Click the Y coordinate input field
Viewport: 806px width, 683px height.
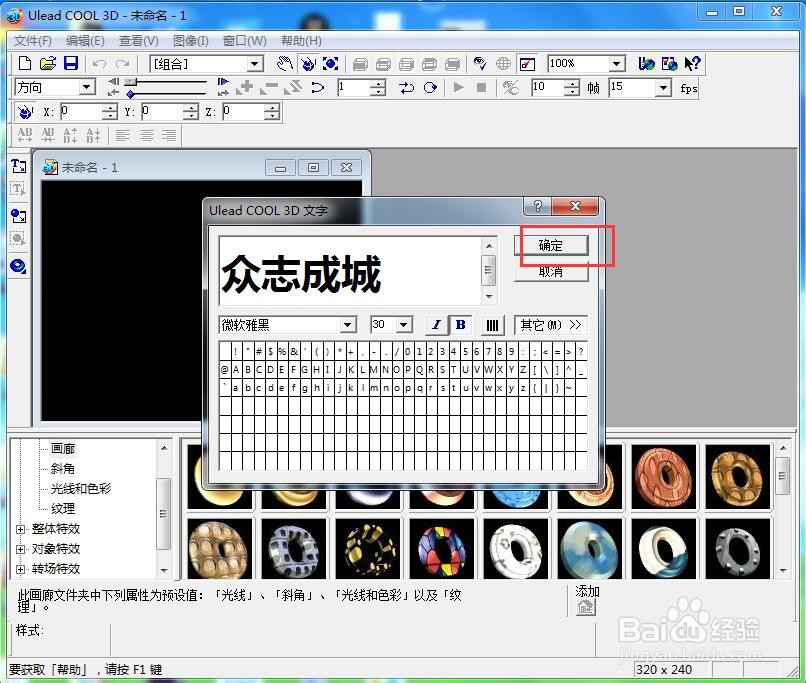pos(163,111)
